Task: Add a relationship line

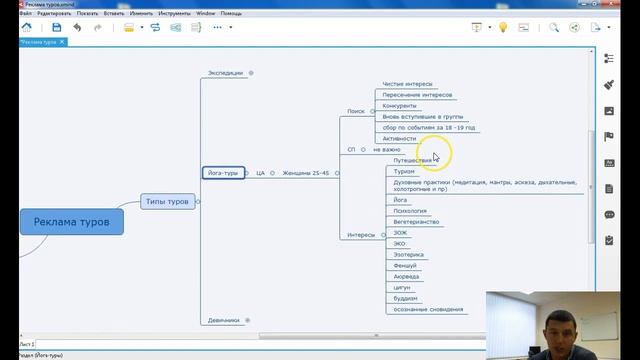Action: coord(156,27)
